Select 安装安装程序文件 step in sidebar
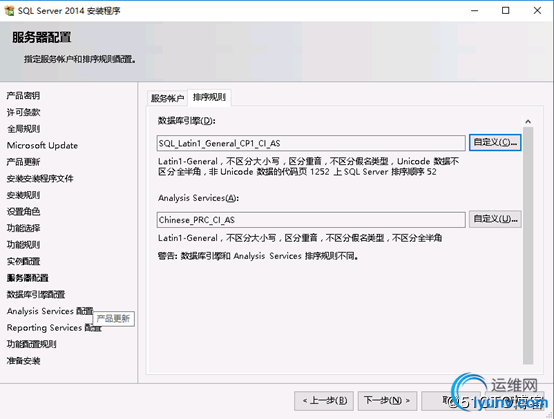This screenshot has height=419, width=554. point(40,178)
